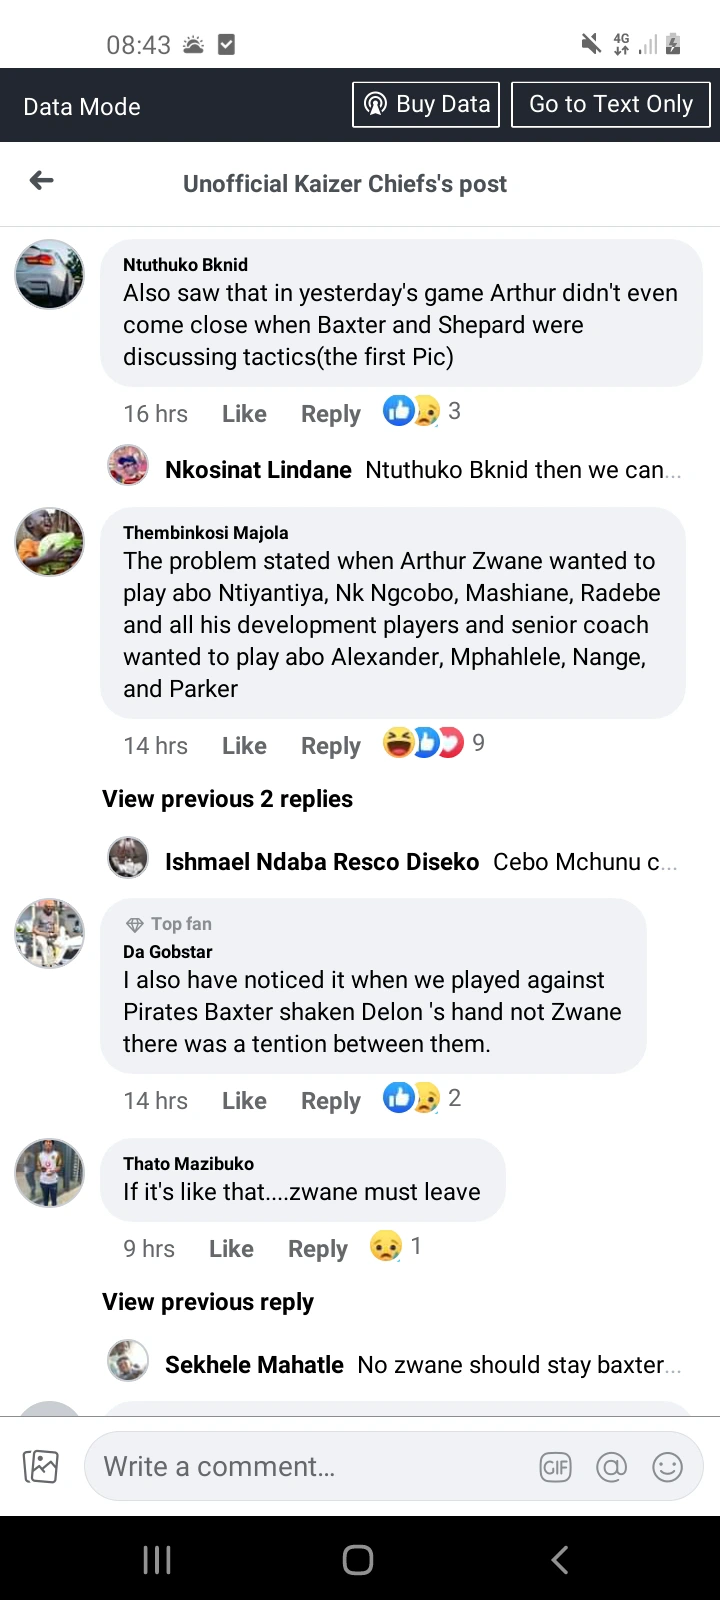Tap the Top fan badge on Da Gobstar's comment
This screenshot has height=1600, width=720.
coord(168,923)
